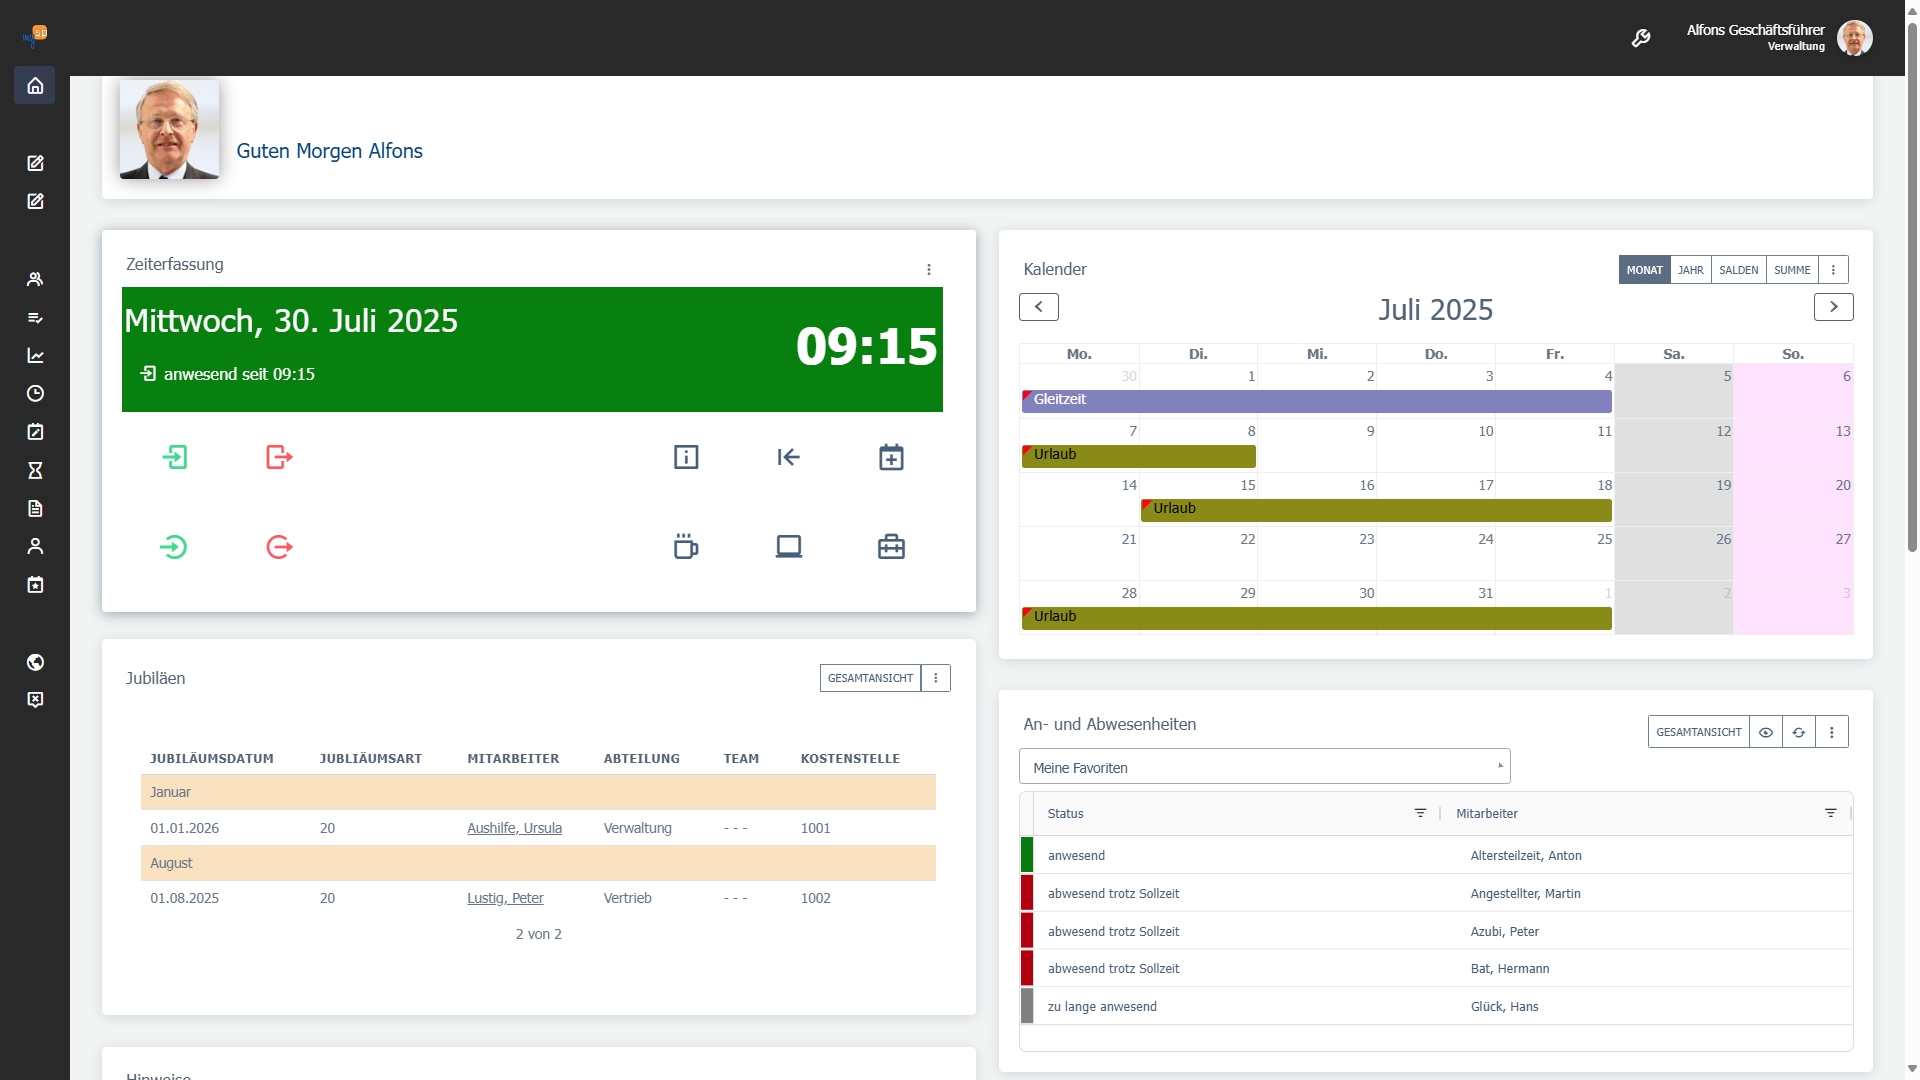Click the laptop home office icon
The height and width of the screenshot is (1080, 1920).
pos(789,547)
